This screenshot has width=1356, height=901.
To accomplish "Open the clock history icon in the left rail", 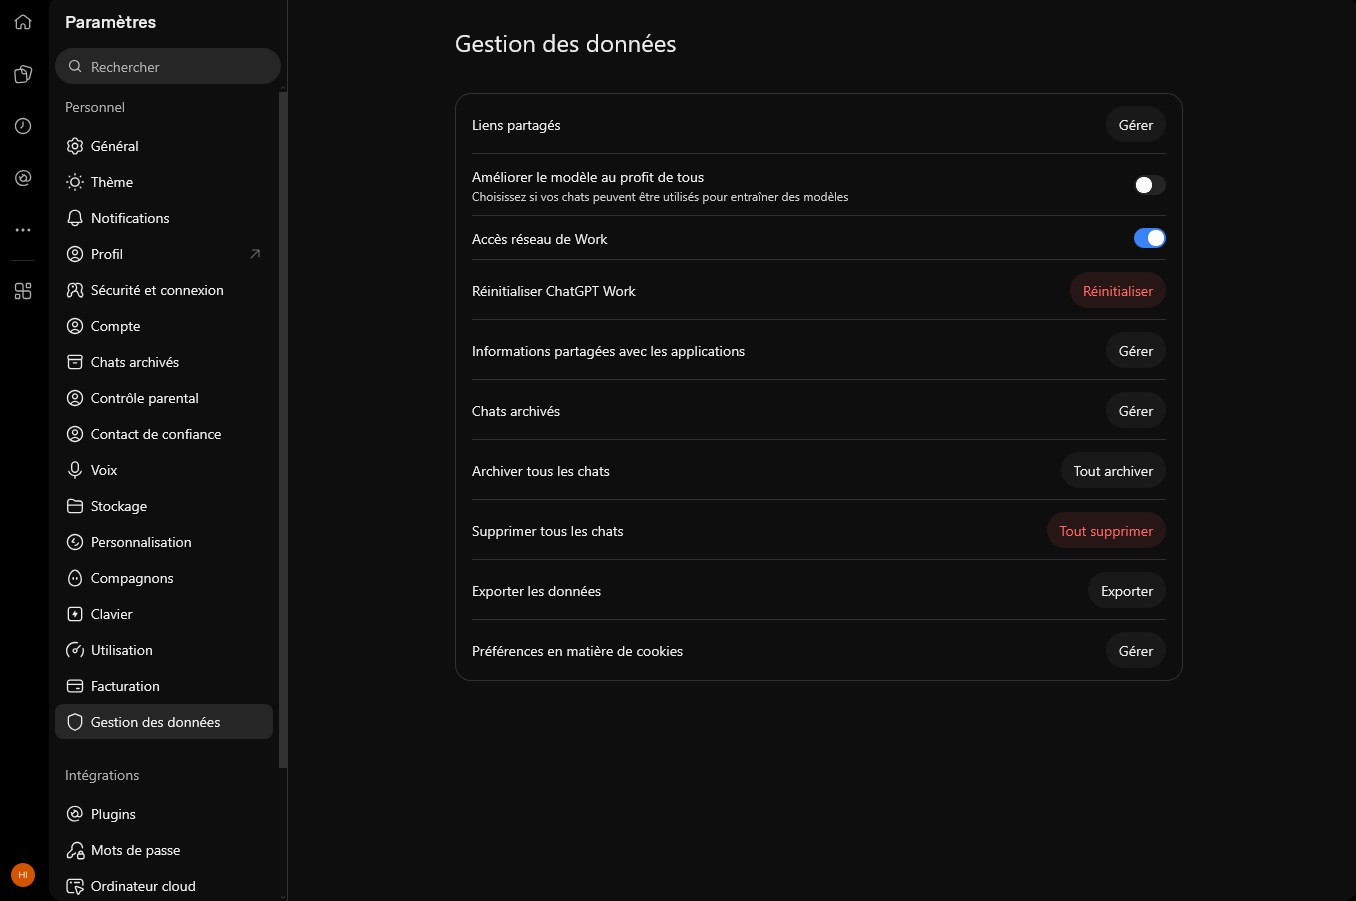I will 23,126.
